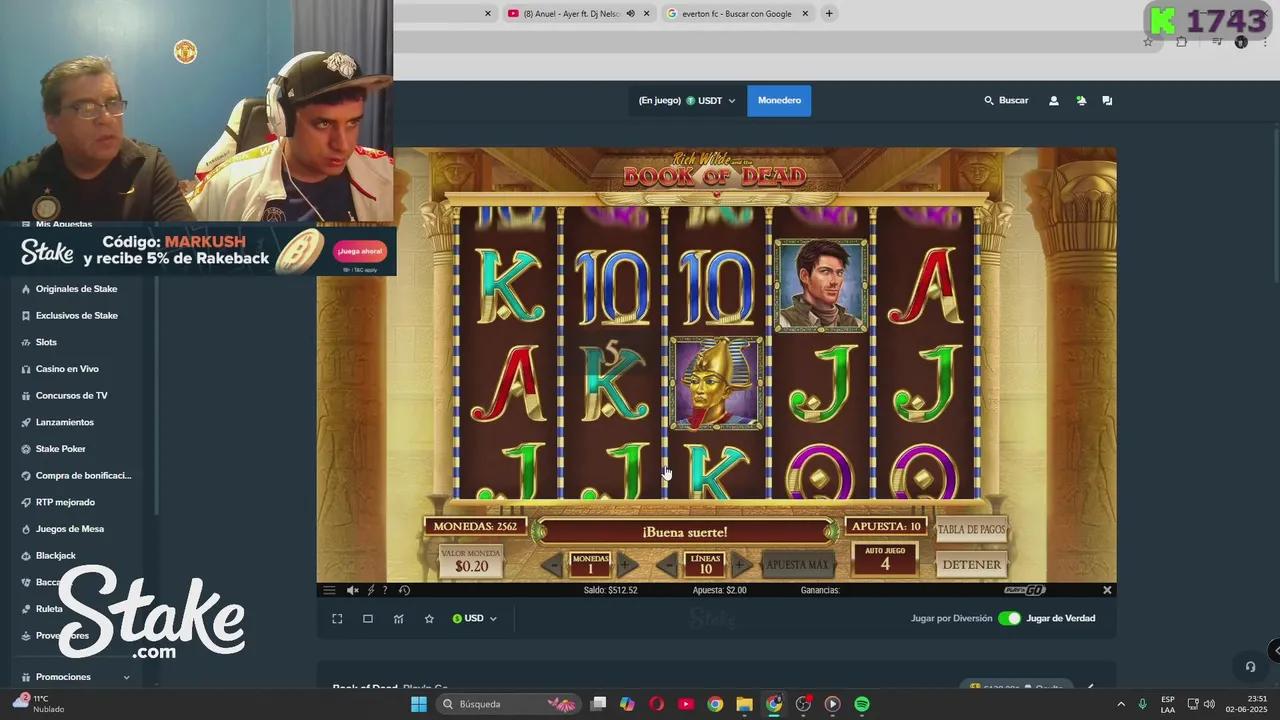Open clock and date 23:51
1280x720 pixels.
click(1246, 704)
